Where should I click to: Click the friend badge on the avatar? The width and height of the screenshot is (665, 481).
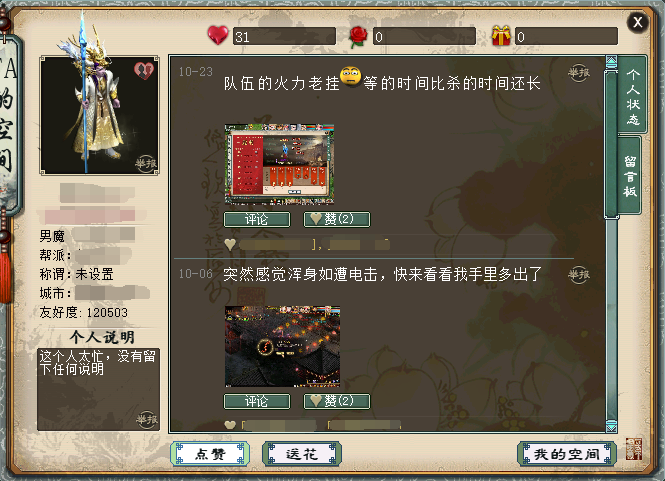pyautogui.click(x=144, y=70)
